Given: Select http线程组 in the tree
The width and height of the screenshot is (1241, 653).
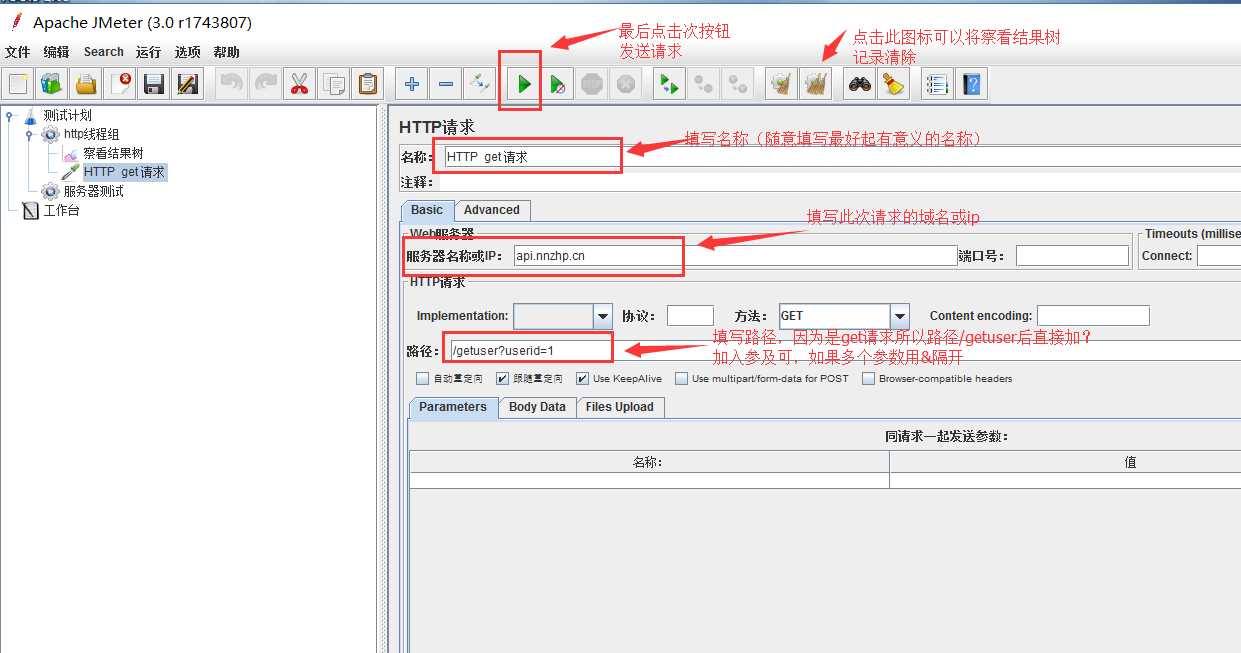Looking at the screenshot, I should click(x=91, y=135).
